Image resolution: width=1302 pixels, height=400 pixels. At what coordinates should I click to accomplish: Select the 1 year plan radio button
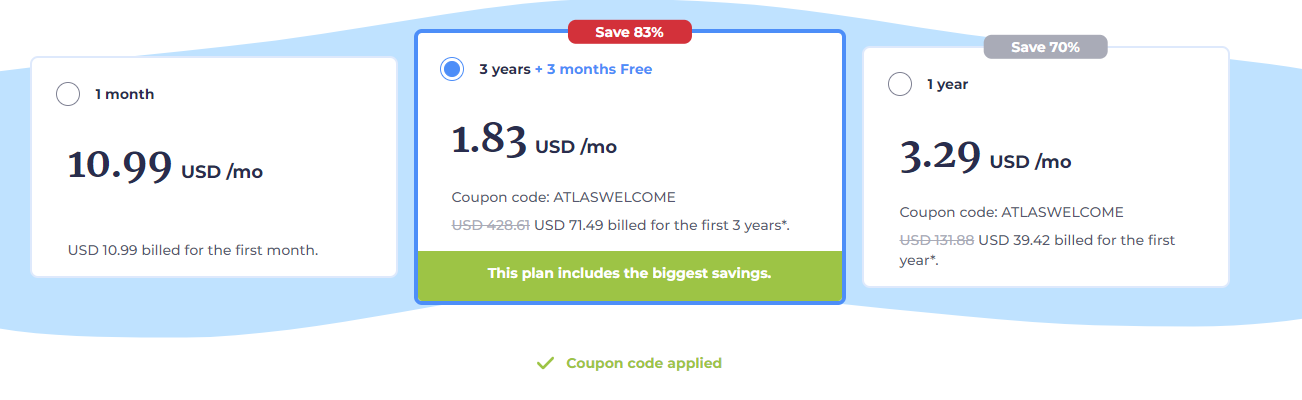[899, 85]
